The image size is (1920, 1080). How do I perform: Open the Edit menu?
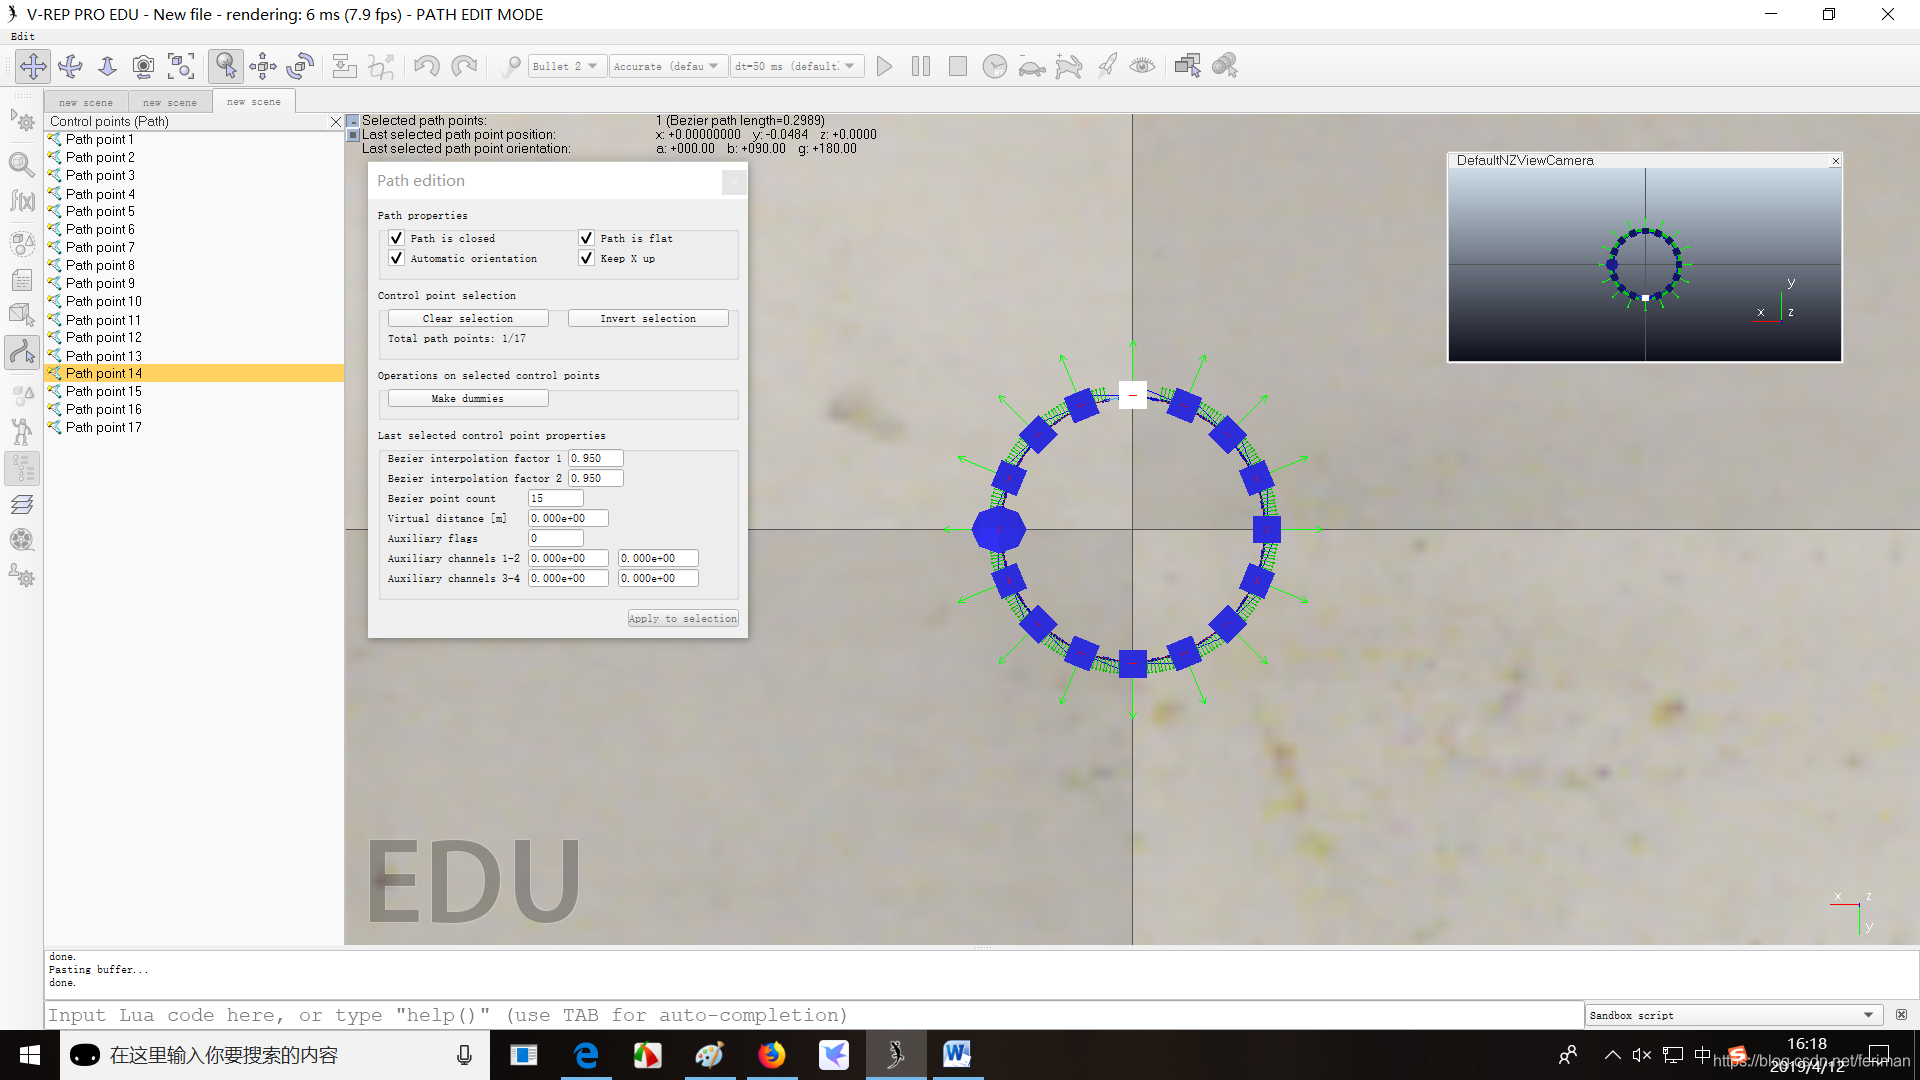[x=22, y=36]
